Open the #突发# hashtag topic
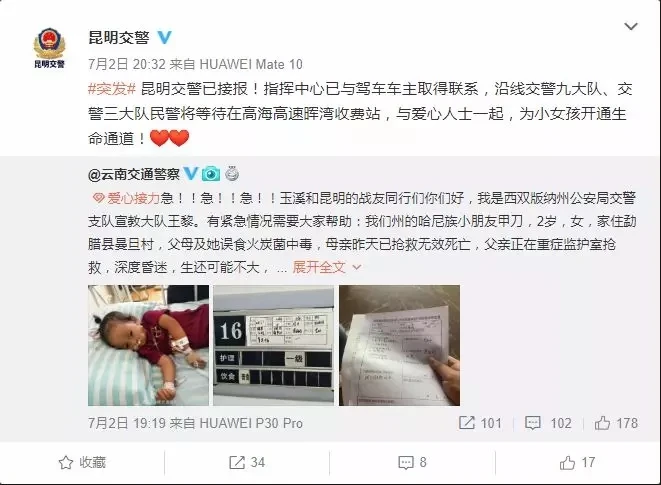The image size is (661, 485). (x=112, y=89)
